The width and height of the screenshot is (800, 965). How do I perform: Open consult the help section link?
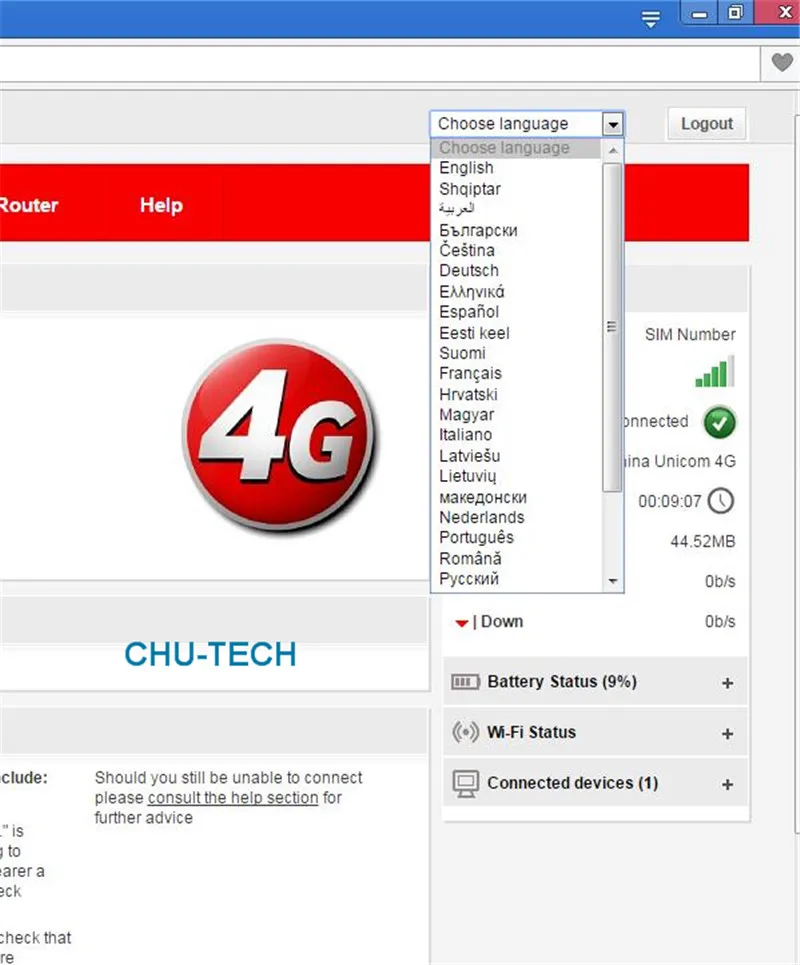coord(233,798)
